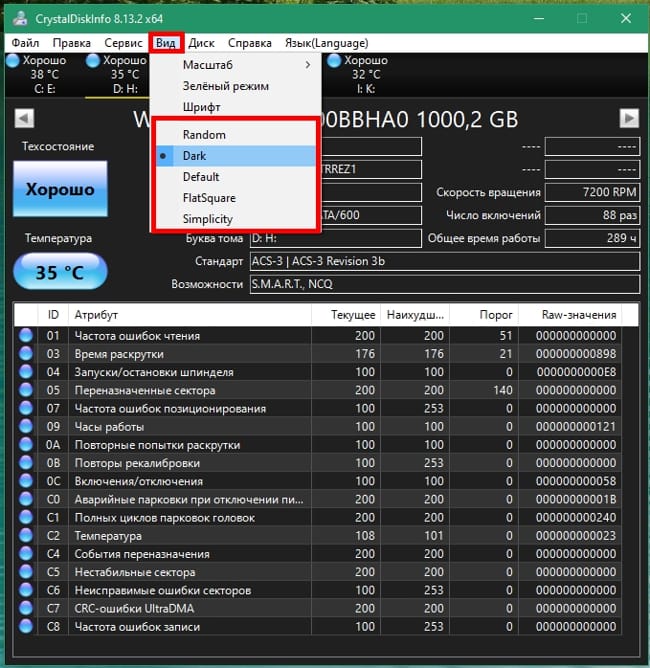The width and height of the screenshot is (650, 668).
Task: Select the D: H: disk status orb
Action: [93, 60]
